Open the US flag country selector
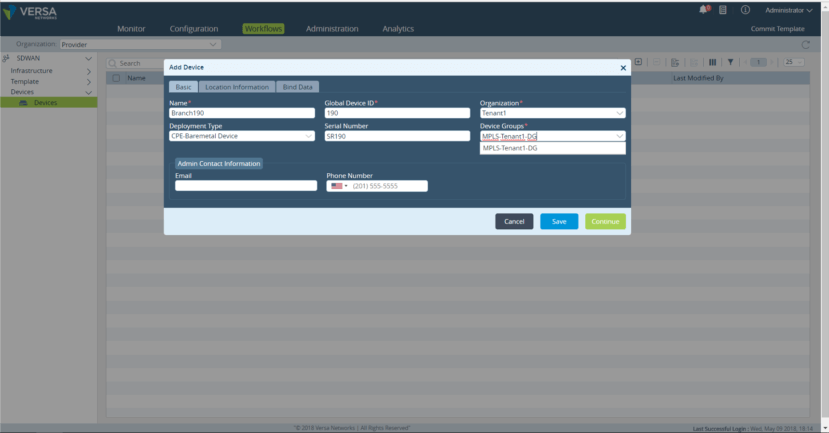829x433 pixels. pos(338,186)
